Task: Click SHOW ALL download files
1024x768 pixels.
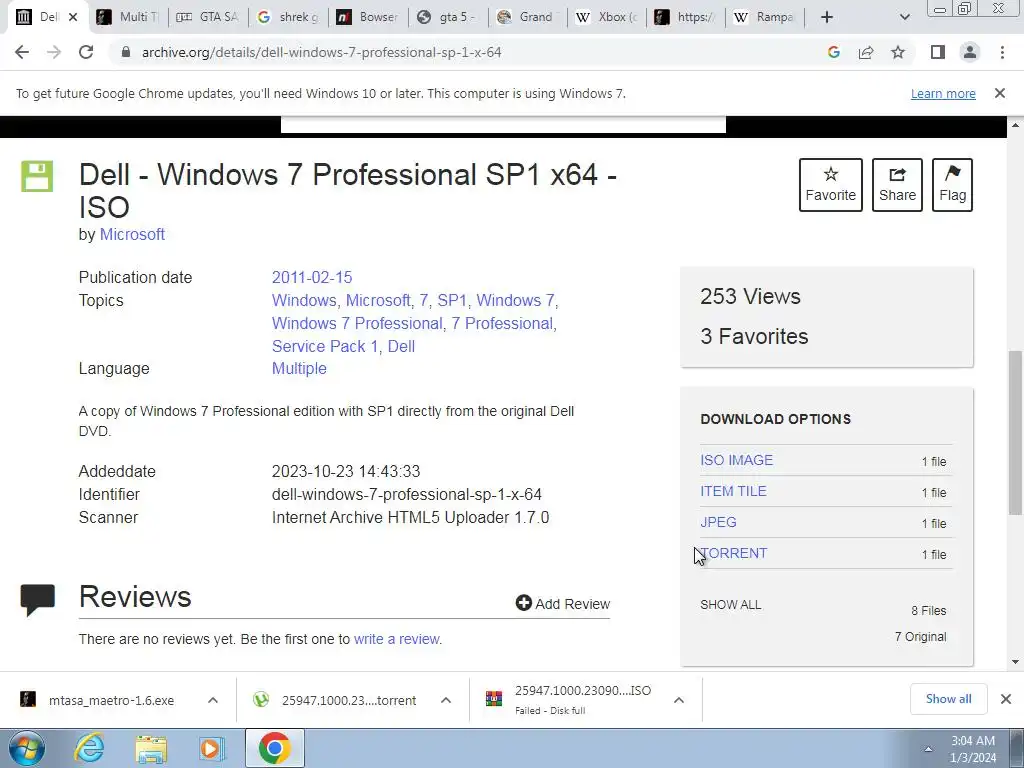Action: 730,605
